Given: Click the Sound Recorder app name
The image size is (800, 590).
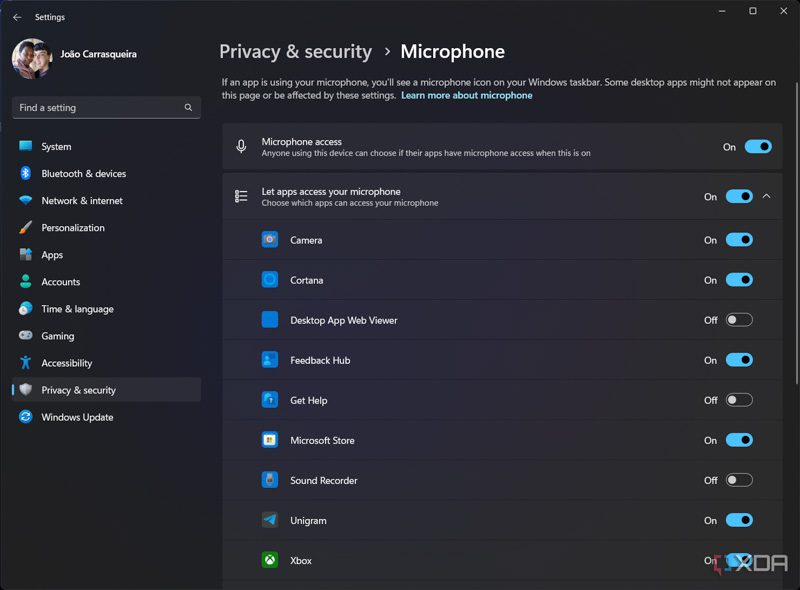Looking at the screenshot, I should (x=324, y=480).
